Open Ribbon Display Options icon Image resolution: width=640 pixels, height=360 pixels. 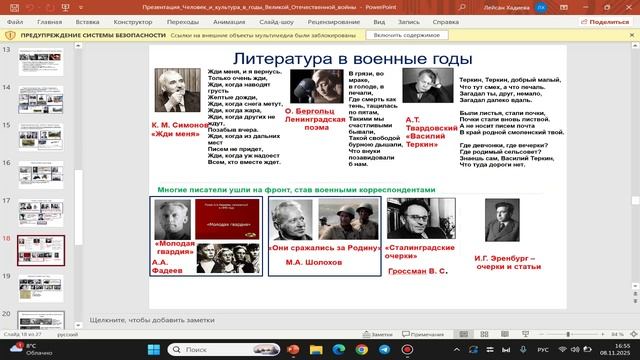click(564, 7)
